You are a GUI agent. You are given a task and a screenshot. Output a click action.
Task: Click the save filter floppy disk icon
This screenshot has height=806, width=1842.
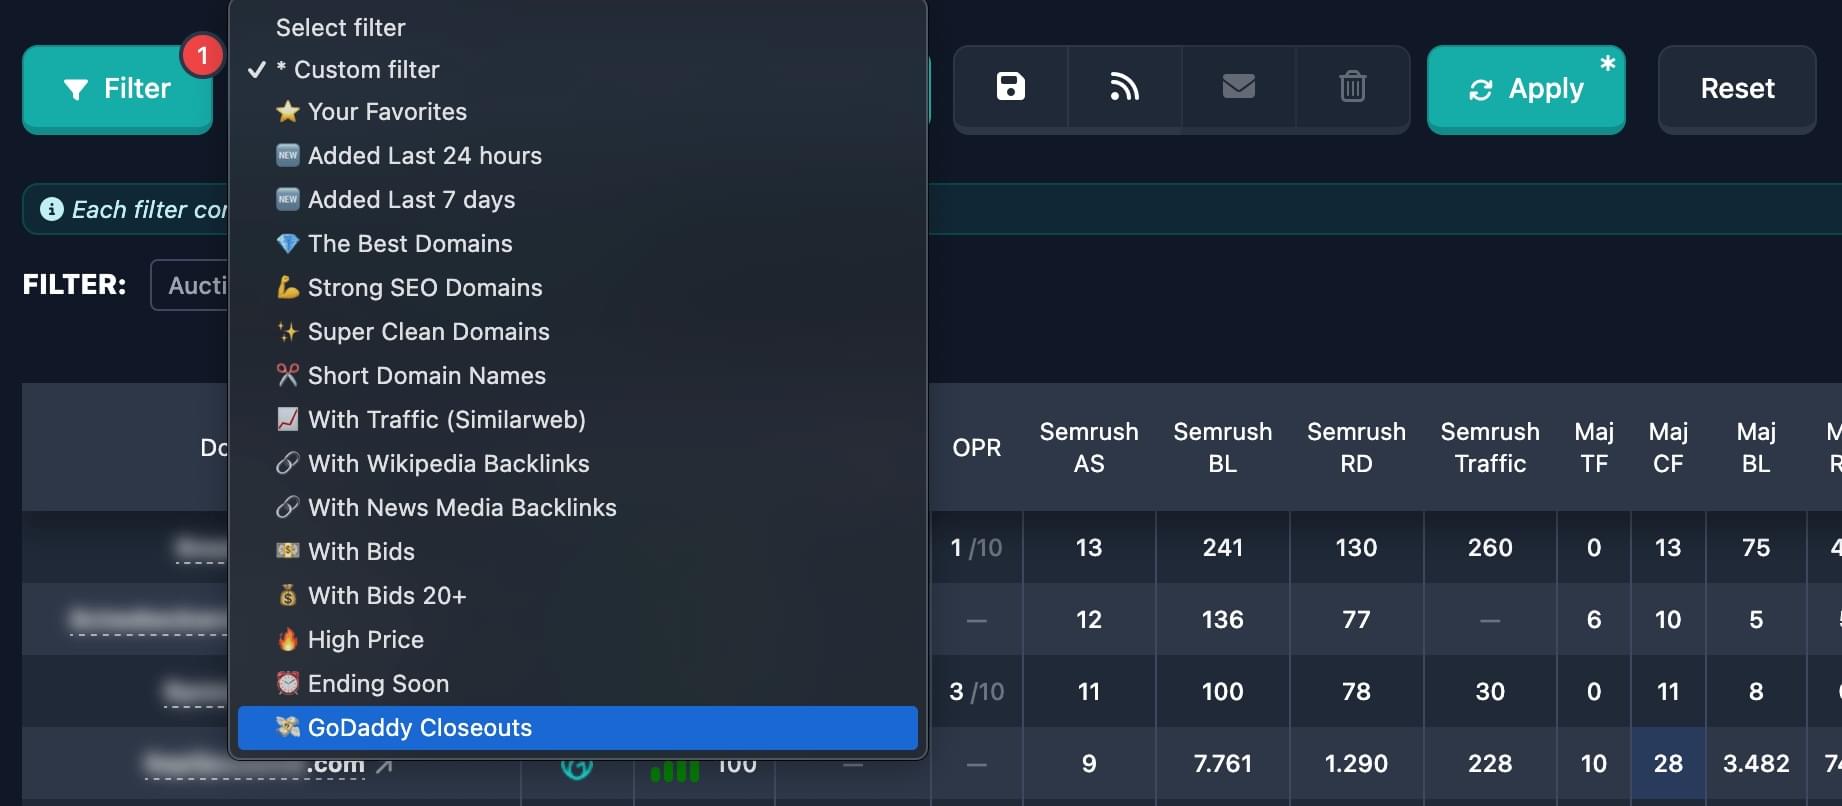pyautogui.click(x=1010, y=87)
